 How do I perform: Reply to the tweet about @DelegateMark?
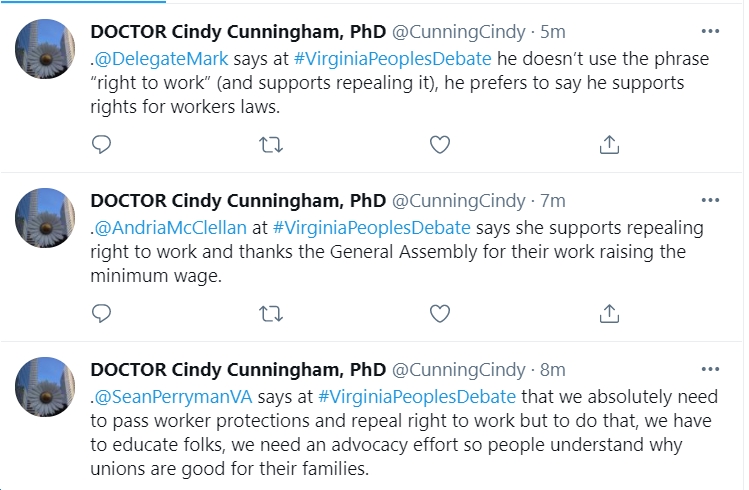(101, 144)
